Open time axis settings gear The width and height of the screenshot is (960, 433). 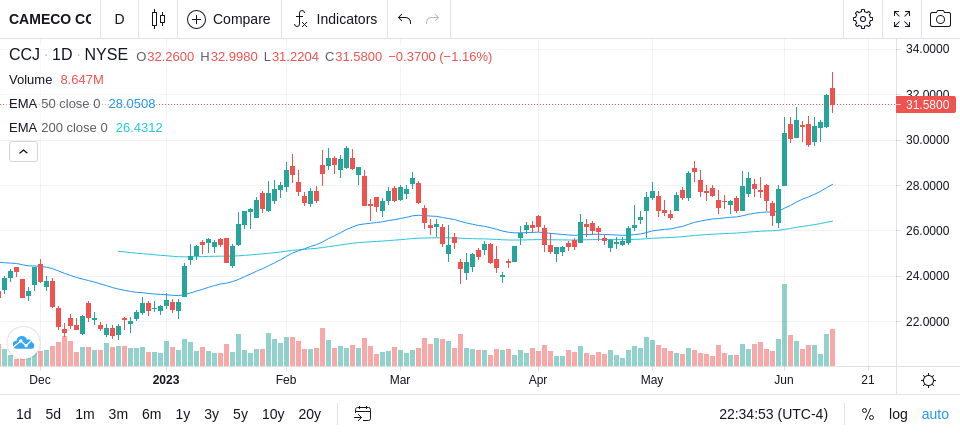point(928,380)
